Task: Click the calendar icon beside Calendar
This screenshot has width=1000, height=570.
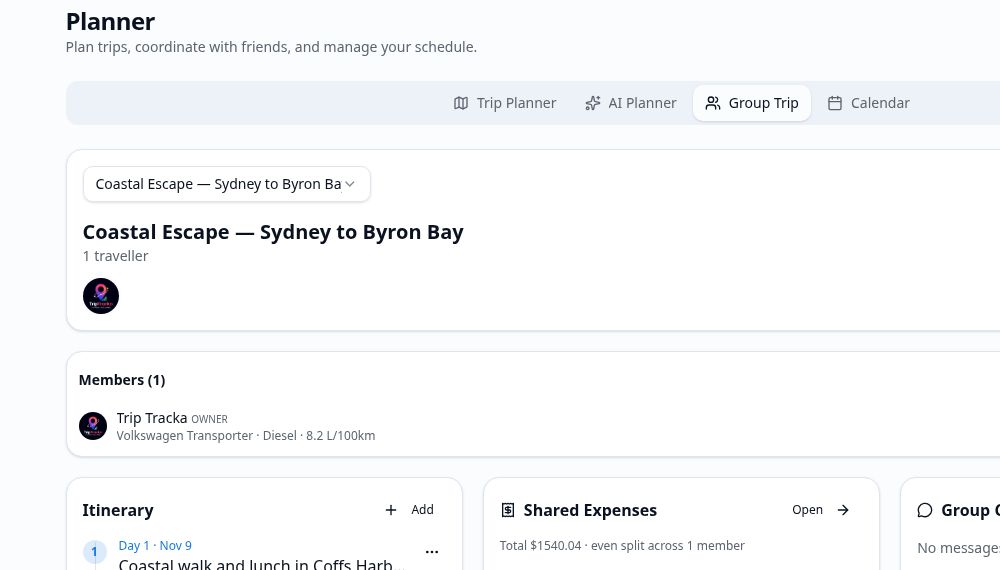Action: (x=835, y=103)
